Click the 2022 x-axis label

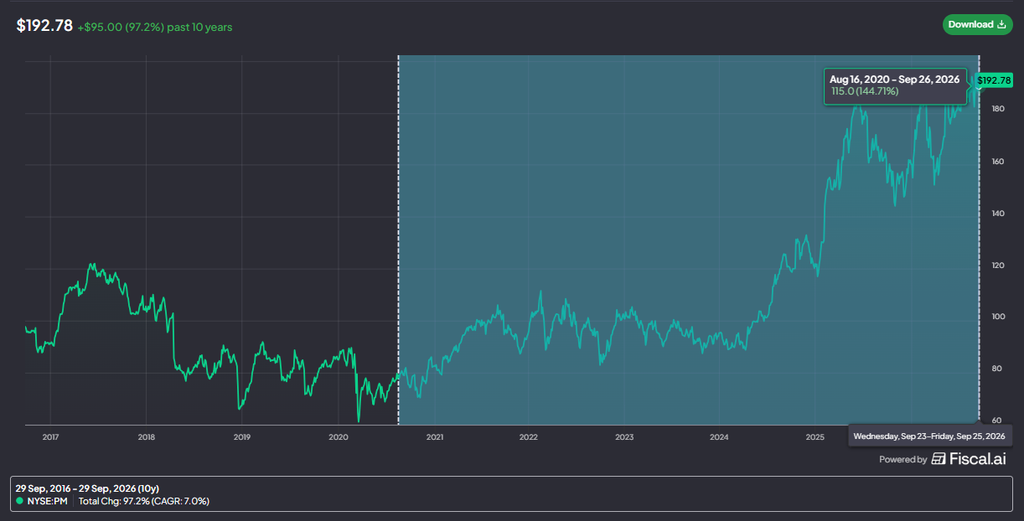(x=528, y=437)
